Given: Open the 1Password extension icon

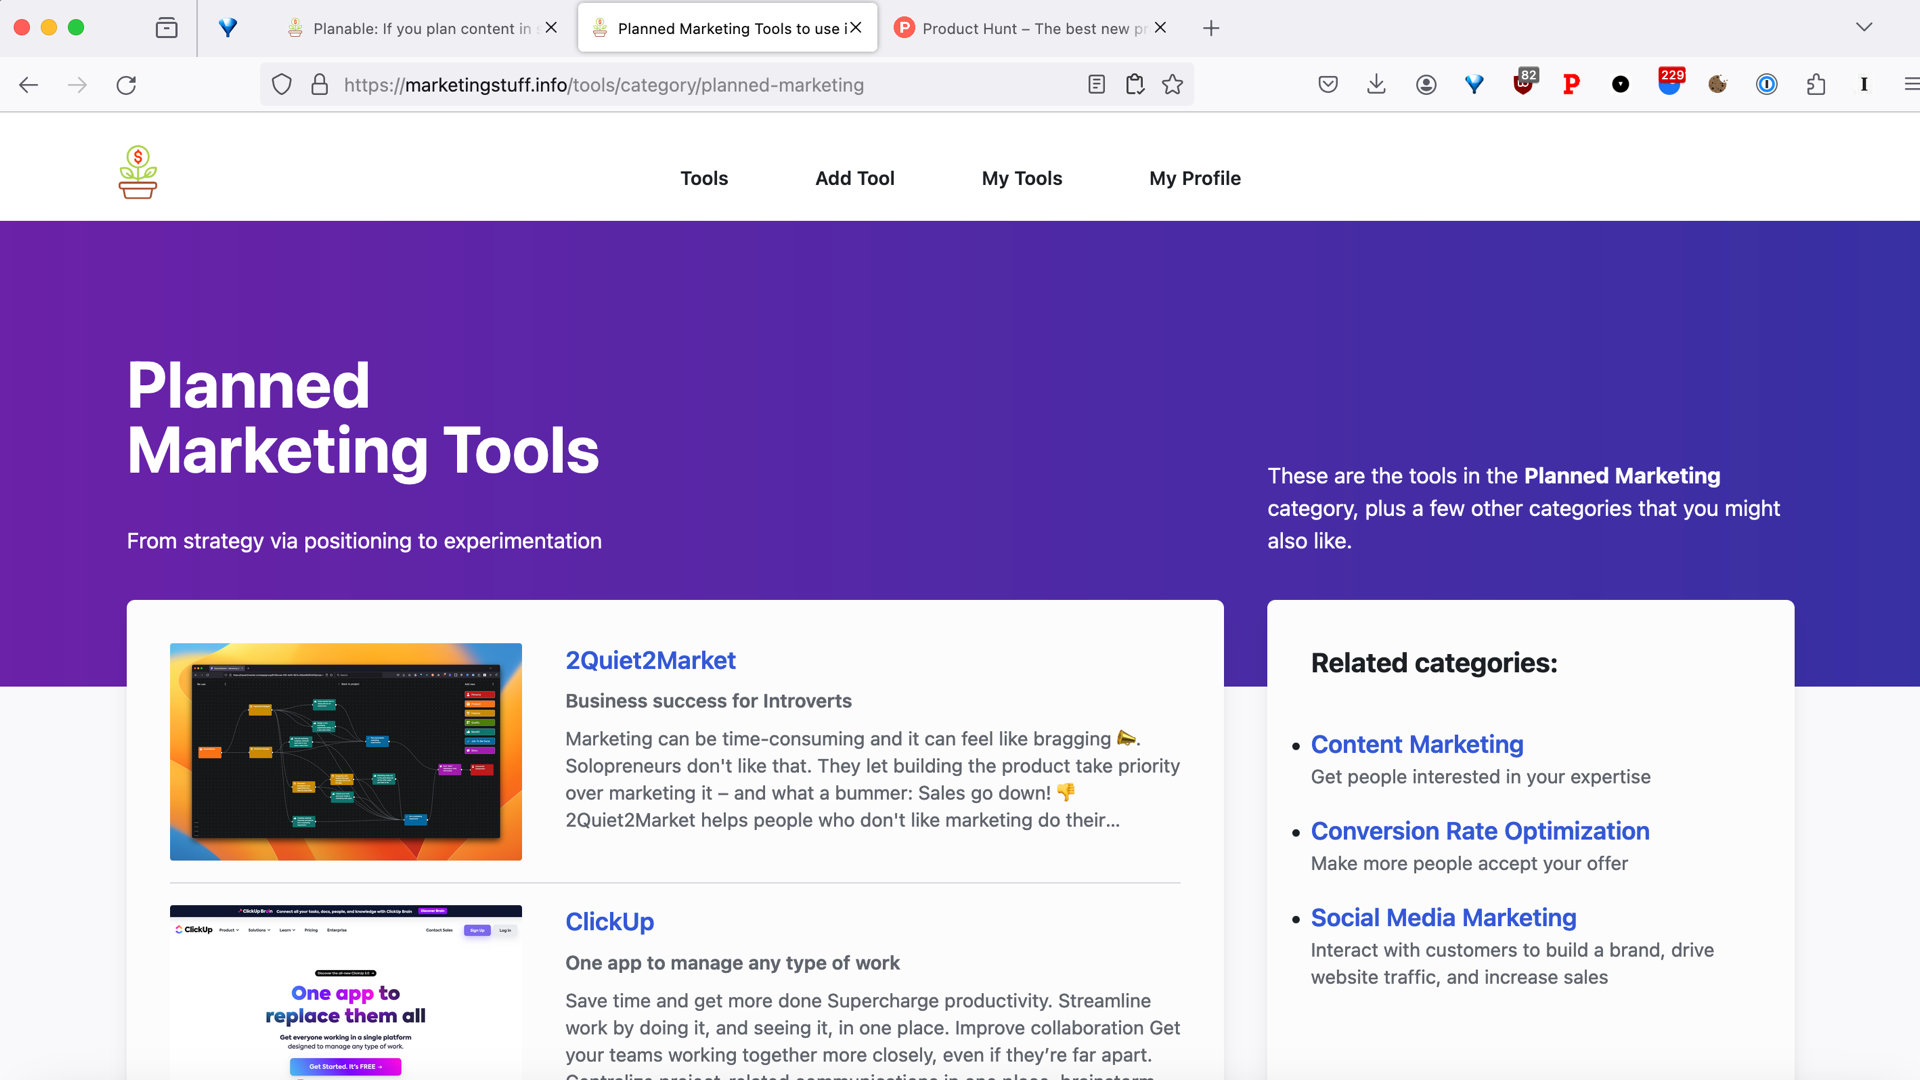Looking at the screenshot, I should pyautogui.click(x=1767, y=85).
